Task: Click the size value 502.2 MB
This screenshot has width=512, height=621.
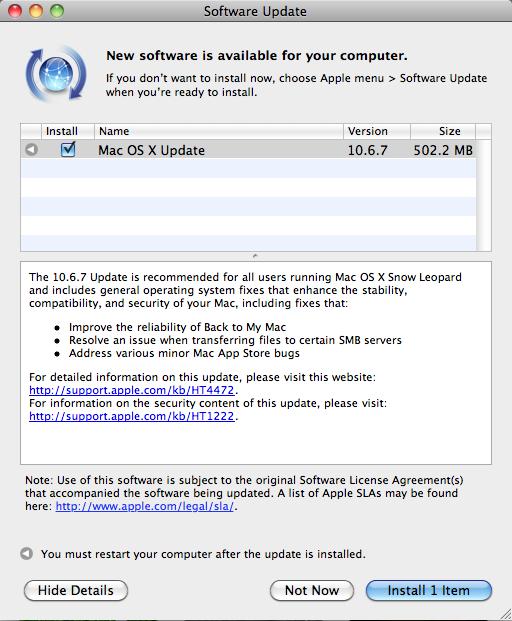Action: coord(443,150)
